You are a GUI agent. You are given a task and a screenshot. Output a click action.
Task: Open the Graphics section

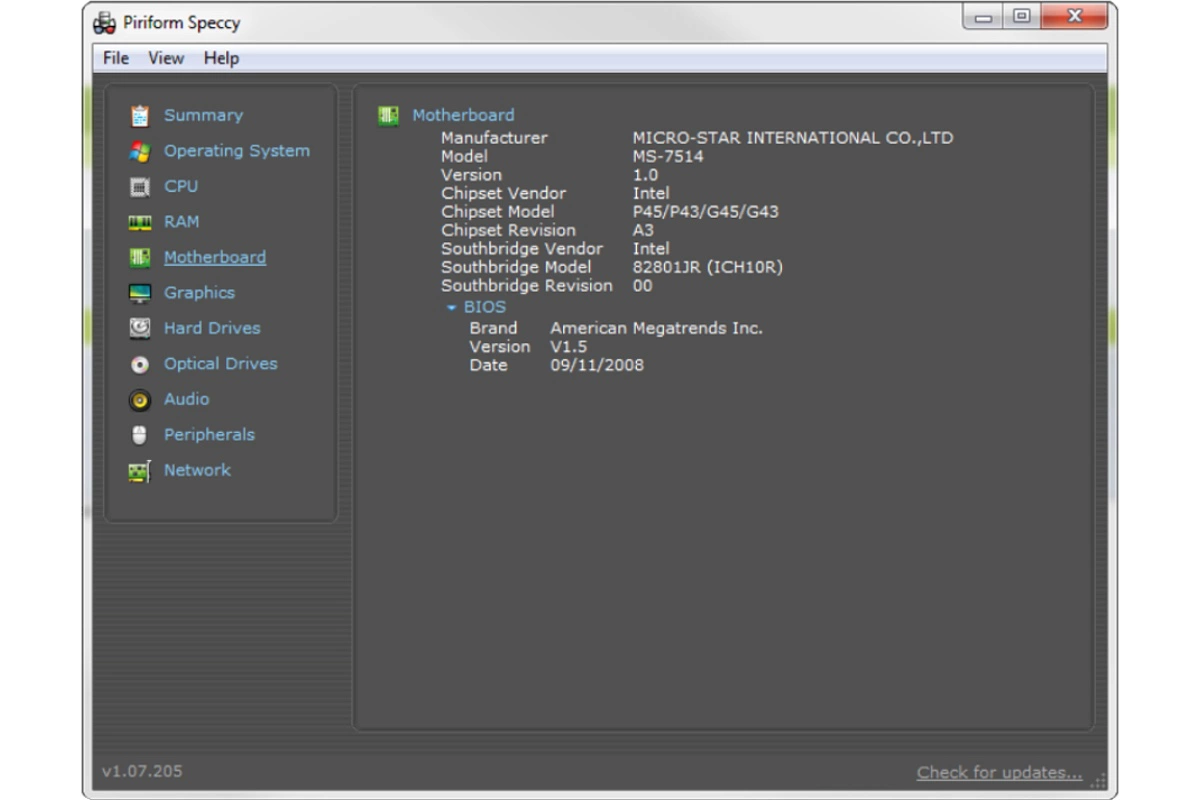tap(199, 293)
